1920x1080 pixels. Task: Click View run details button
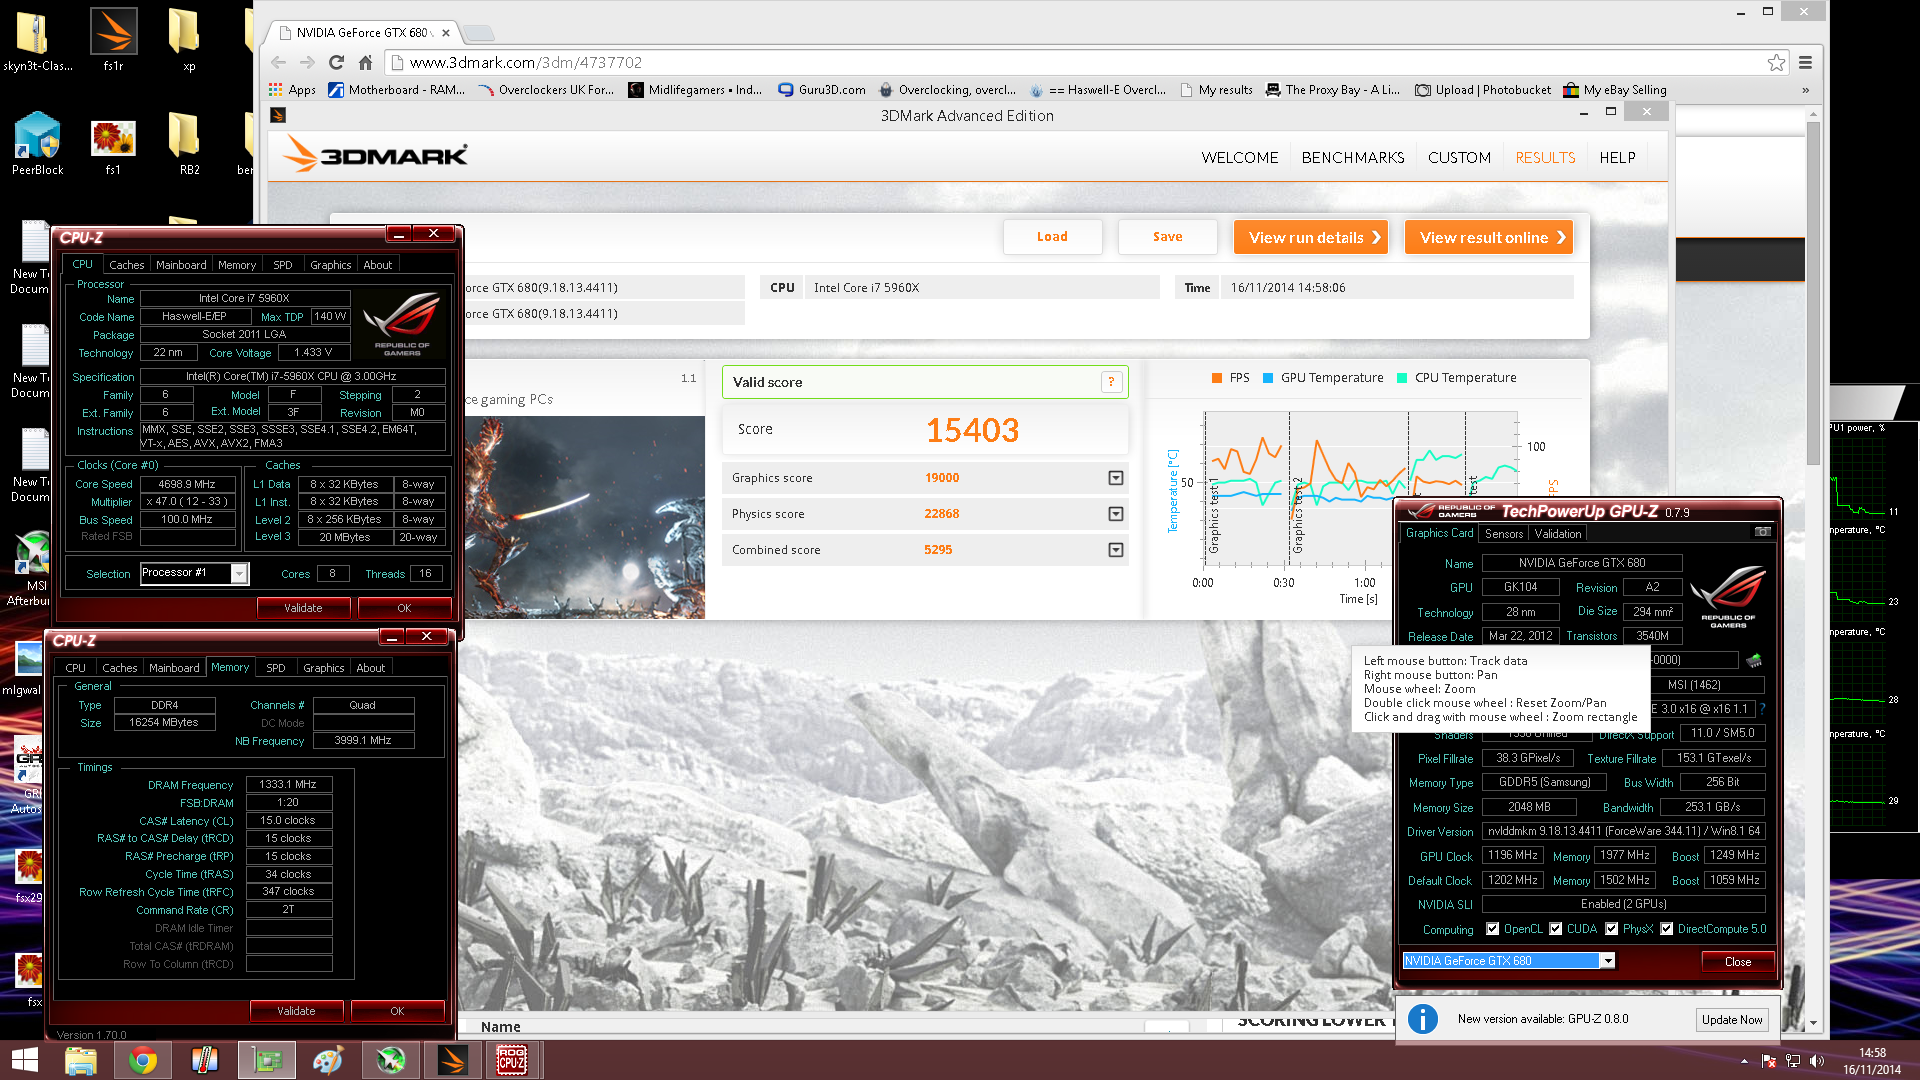click(1311, 237)
